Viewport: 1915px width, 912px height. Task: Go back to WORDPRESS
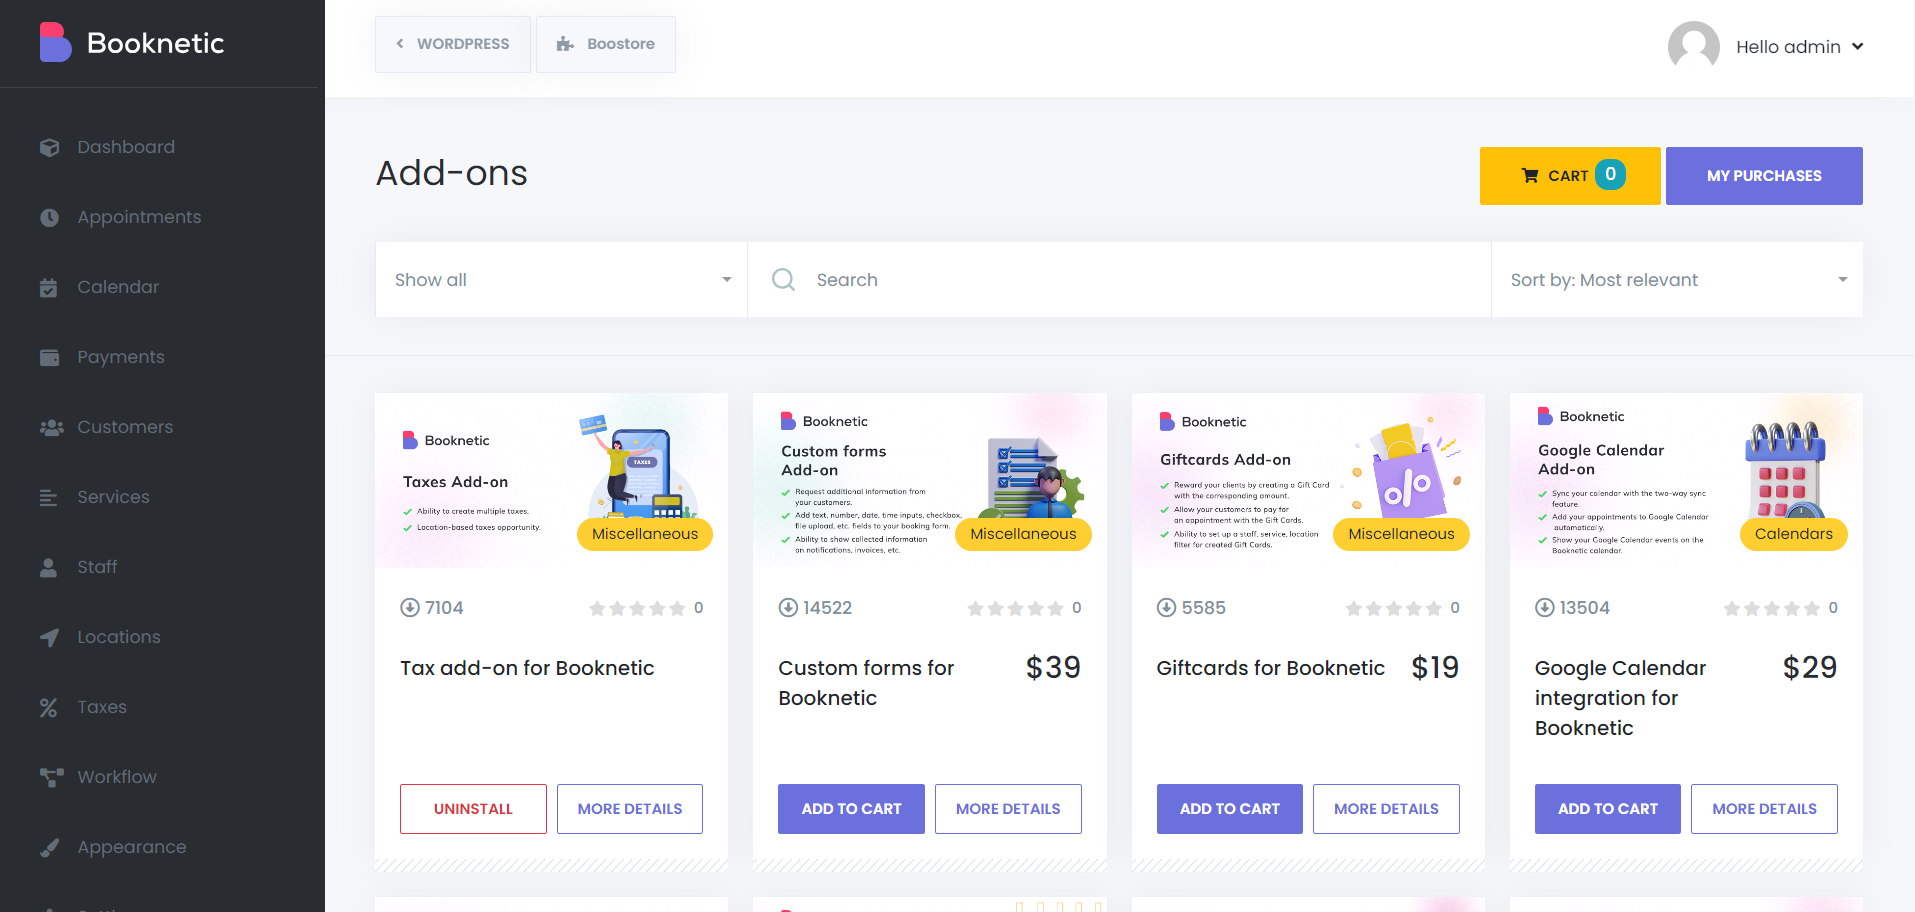pos(452,44)
